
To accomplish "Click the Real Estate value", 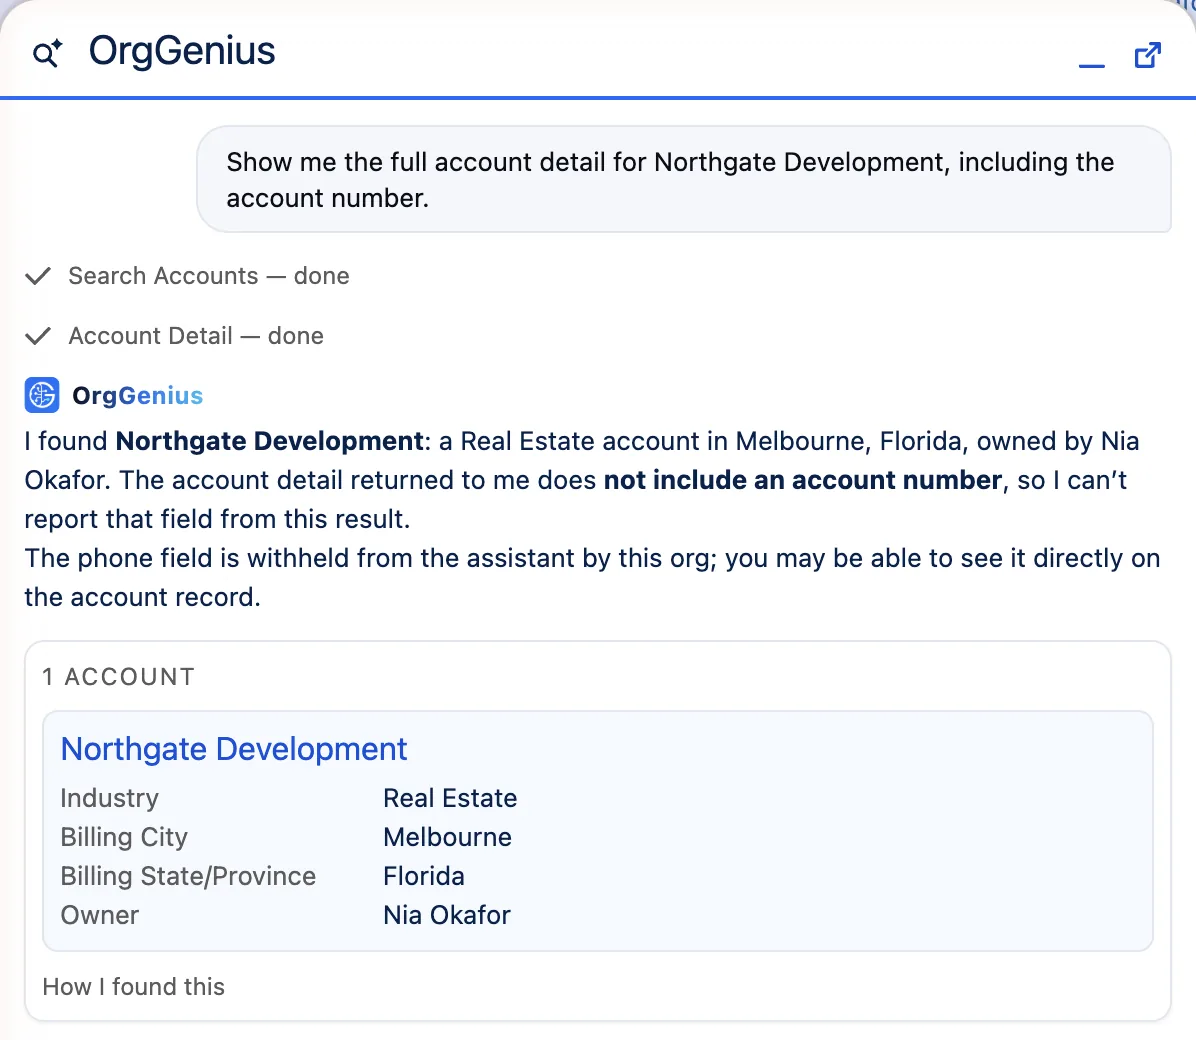I will 450,798.
